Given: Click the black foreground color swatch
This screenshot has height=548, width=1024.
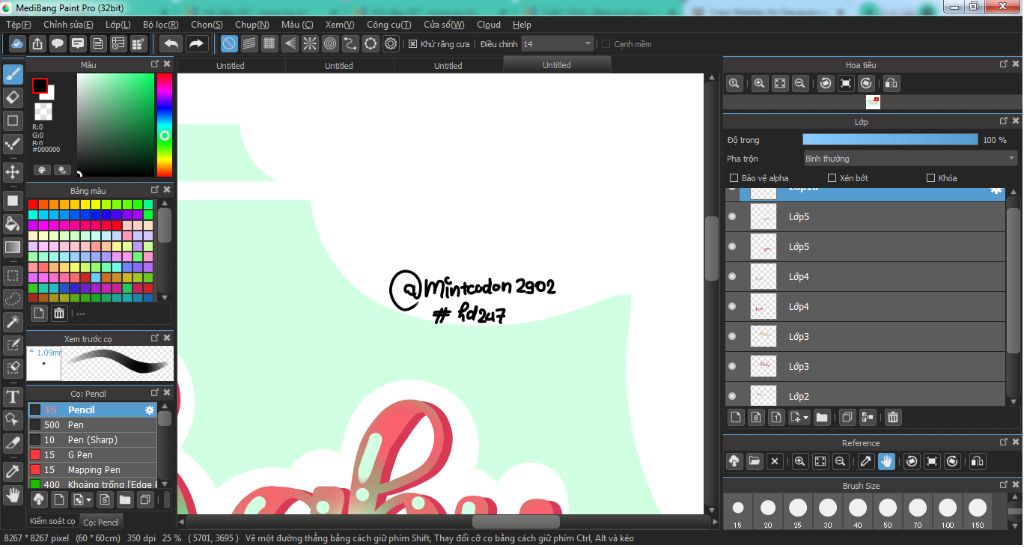Looking at the screenshot, I should [40, 86].
